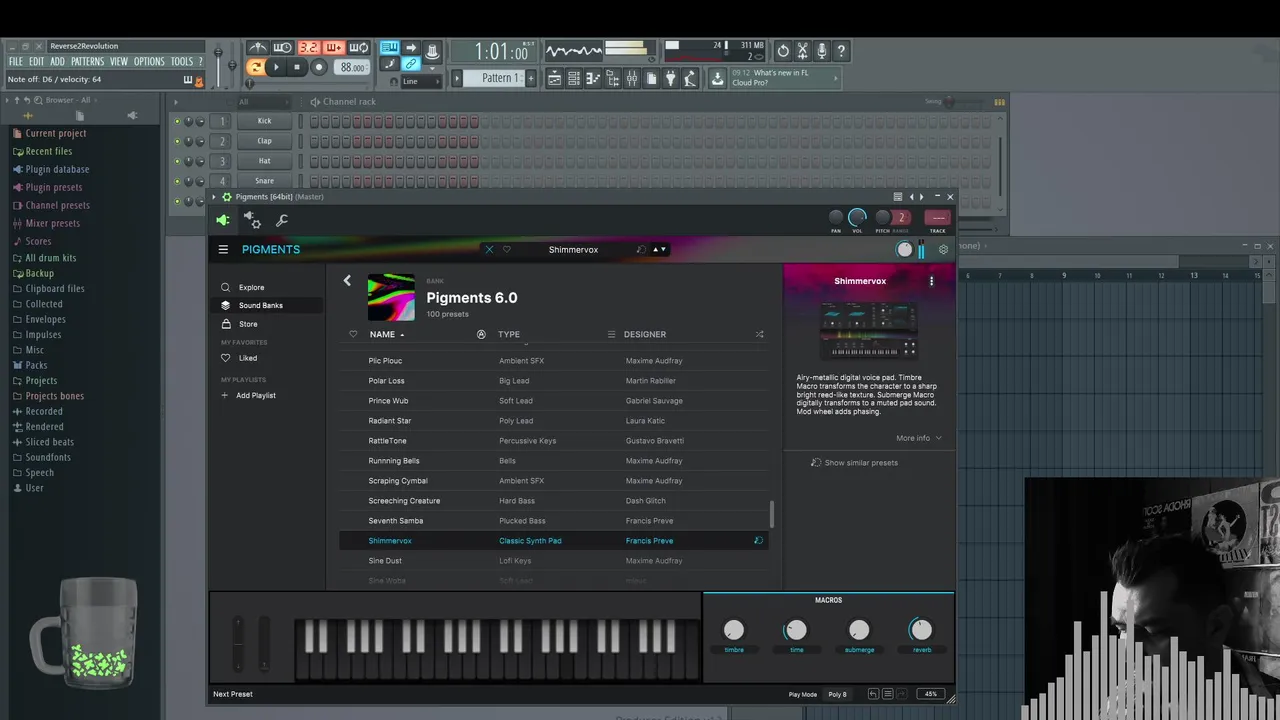The height and width of the screenshot is (720, 1280).
Task: Open the TOOLS menu
Action: [x=181, y=62]
